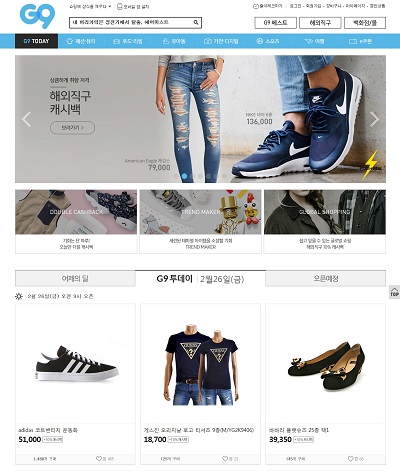Click the search magnifier icon
Screen dimensions: 400x471
coord(196,22)
